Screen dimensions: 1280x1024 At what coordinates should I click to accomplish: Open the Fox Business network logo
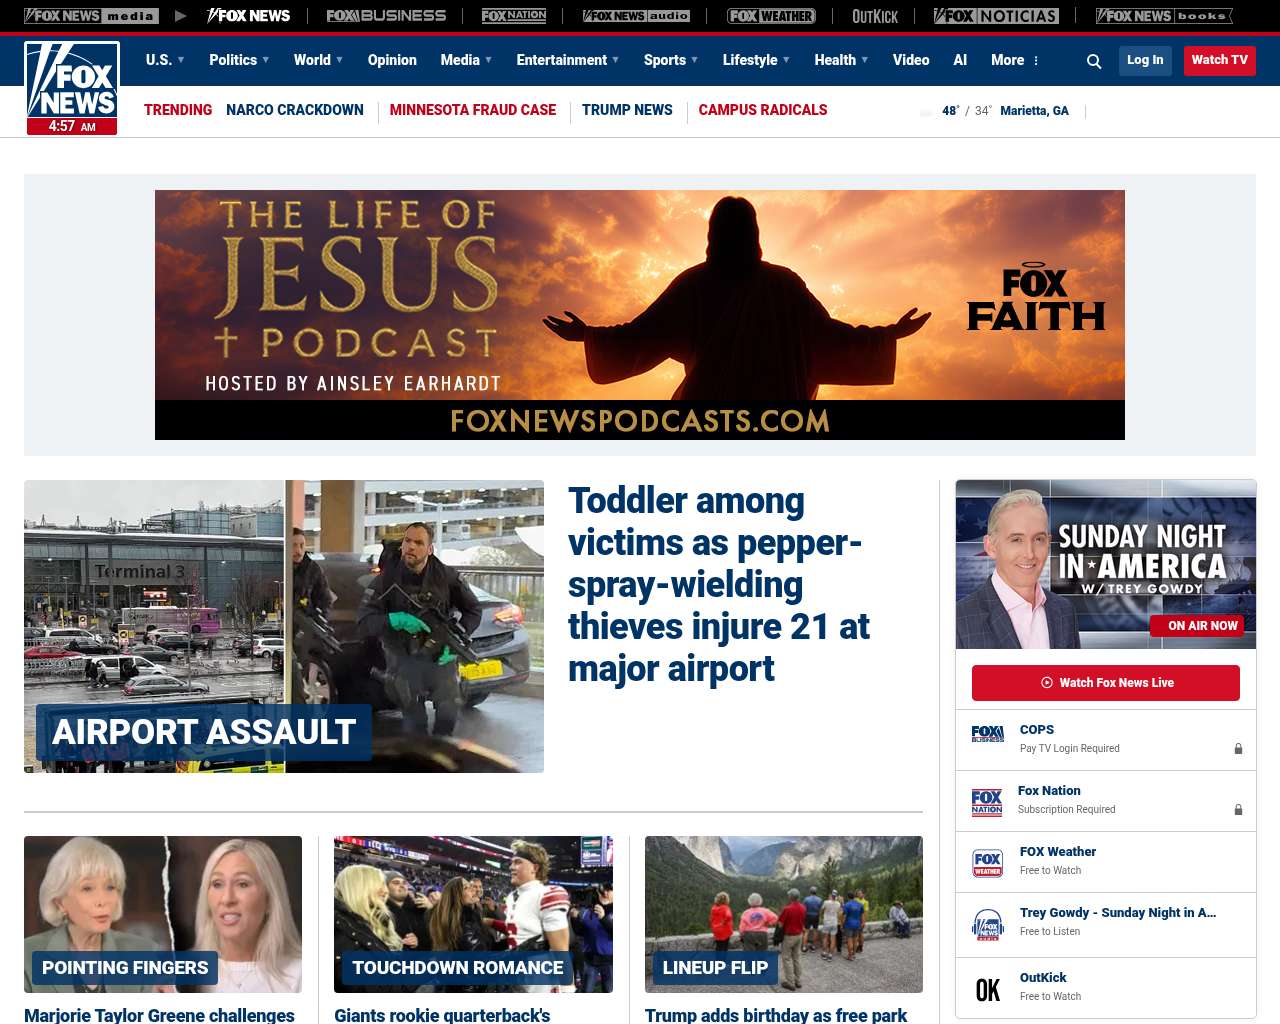pyautogui.click(x=386, y=16)
